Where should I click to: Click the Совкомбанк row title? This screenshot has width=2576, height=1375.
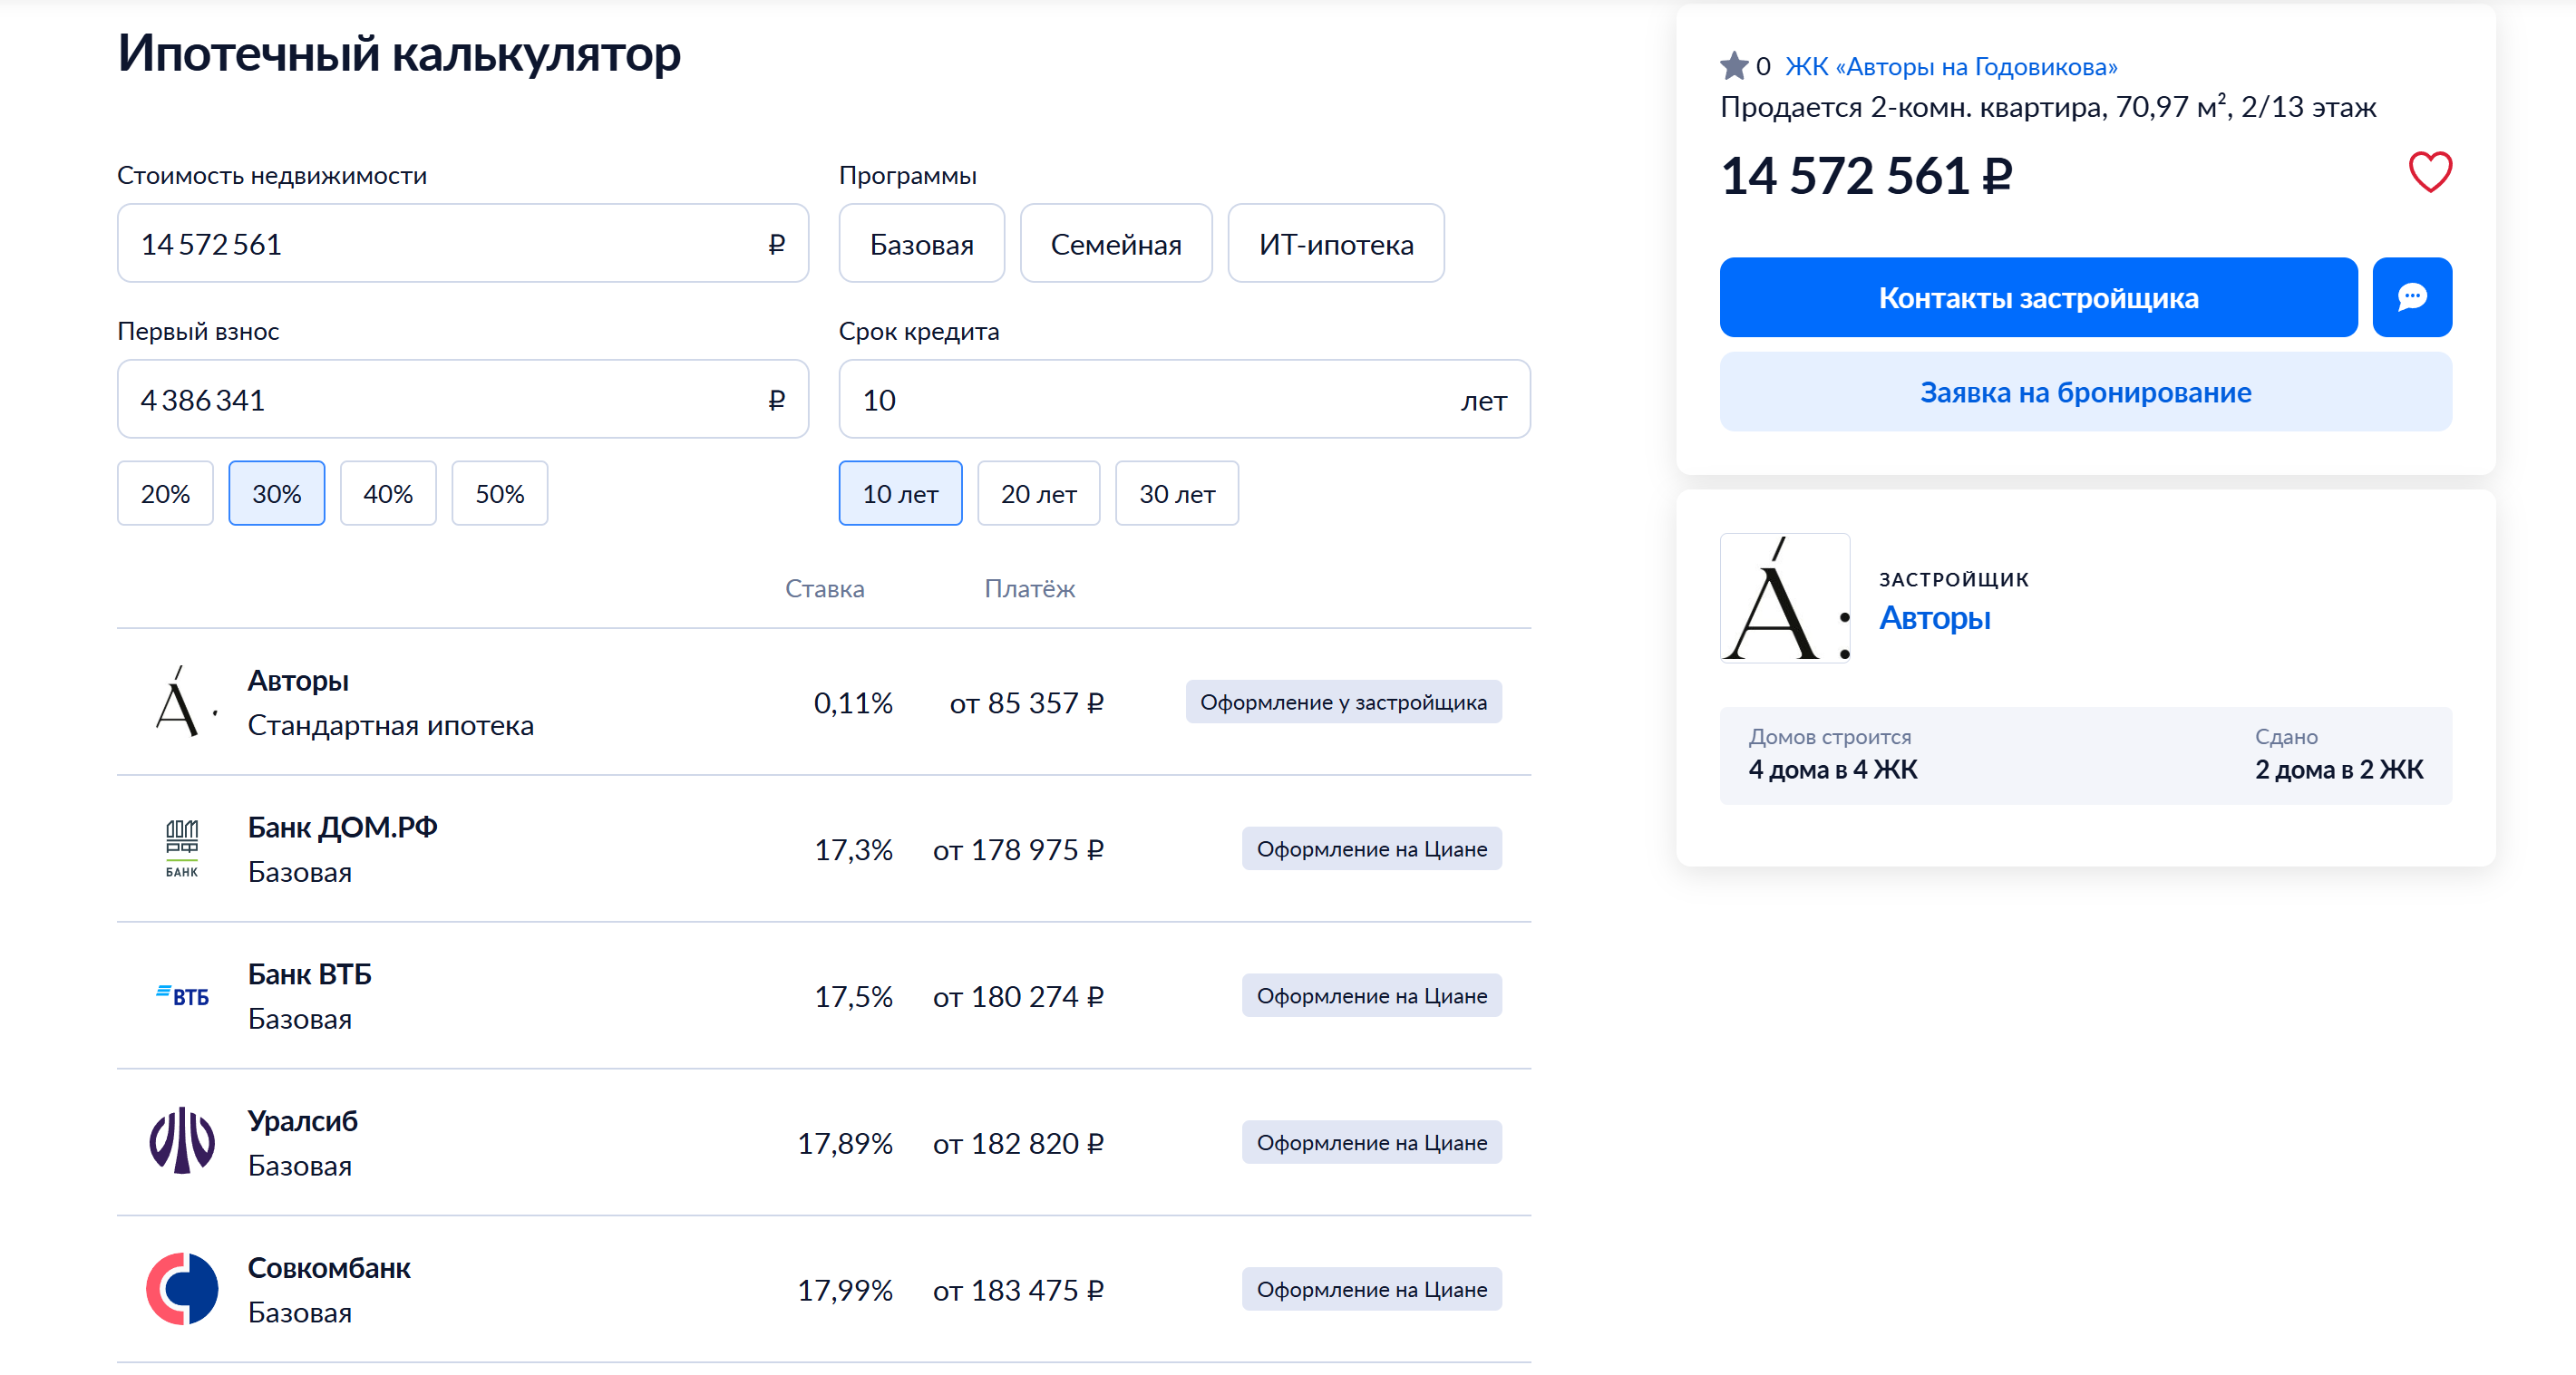tap(329, 1268)
